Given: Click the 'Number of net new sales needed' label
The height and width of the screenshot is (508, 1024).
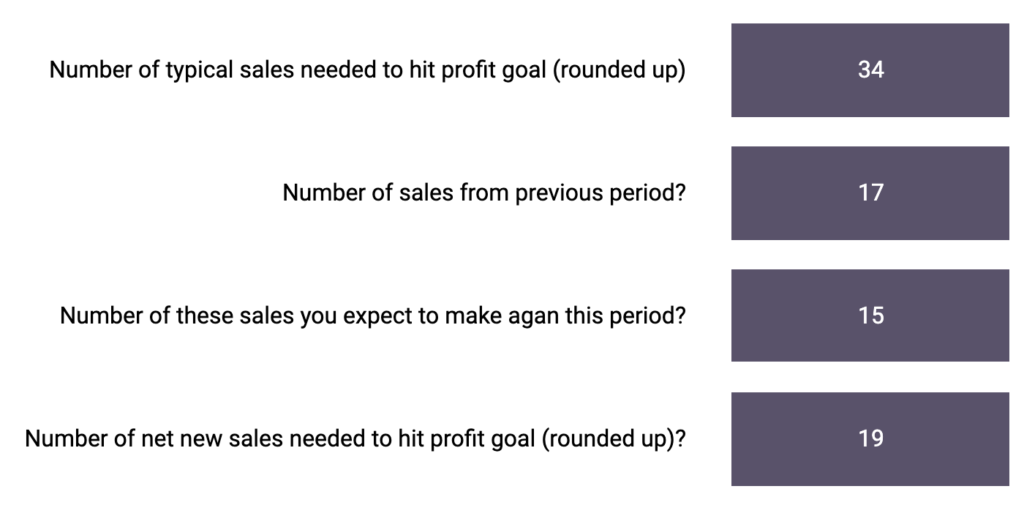Looking at the screenshot, I should click(x=356, y=439).
